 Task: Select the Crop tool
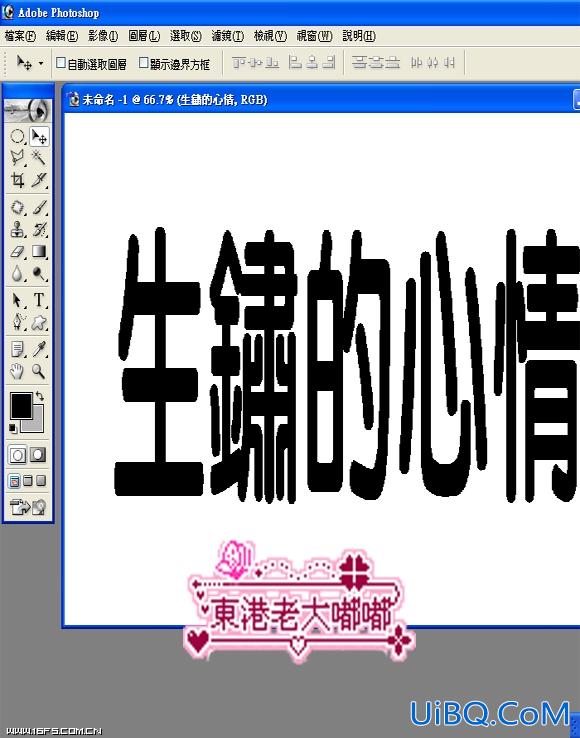click(x=17, y=179)
